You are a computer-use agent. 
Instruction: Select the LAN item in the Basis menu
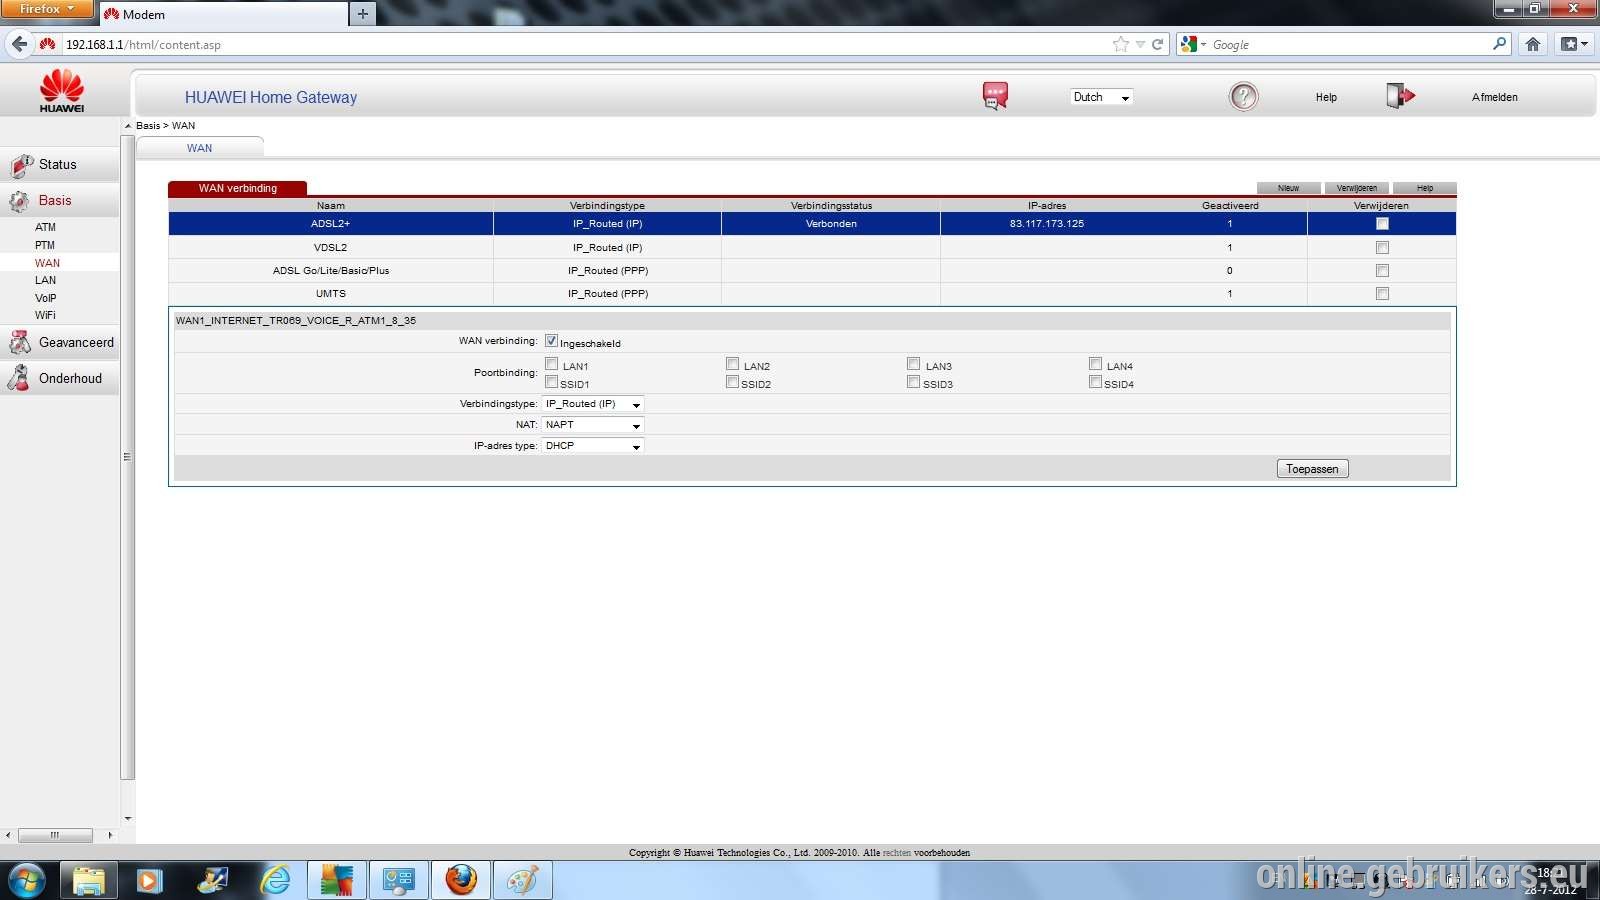(x=45, y=280)
